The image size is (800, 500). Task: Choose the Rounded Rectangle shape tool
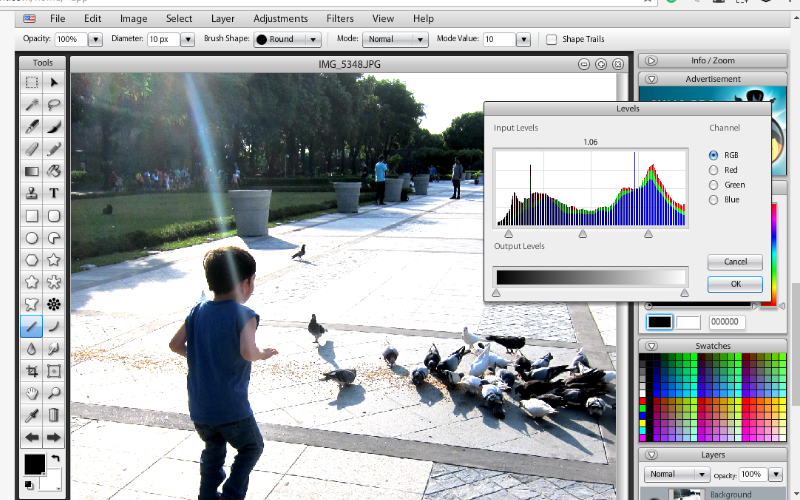(54, 216)
